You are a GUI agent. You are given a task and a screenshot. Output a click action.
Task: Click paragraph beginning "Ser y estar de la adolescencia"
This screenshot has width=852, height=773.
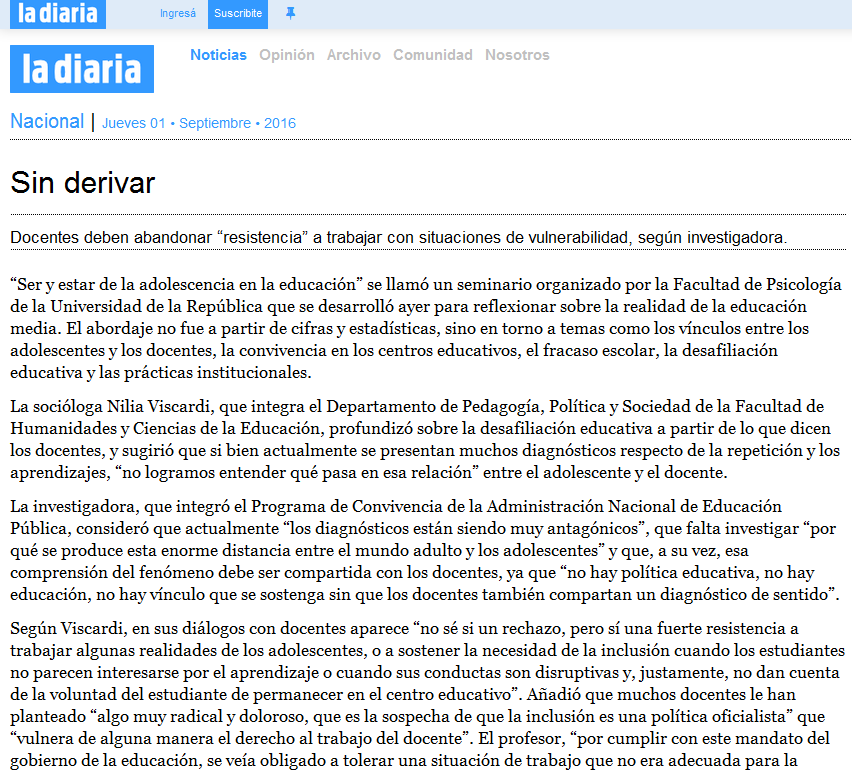426,328
